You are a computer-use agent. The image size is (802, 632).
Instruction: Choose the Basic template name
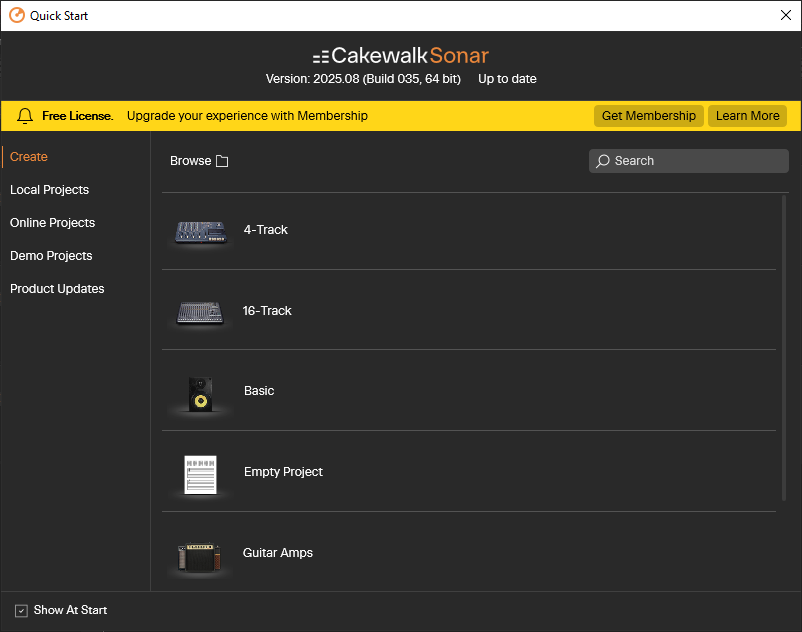click(259, 391)
